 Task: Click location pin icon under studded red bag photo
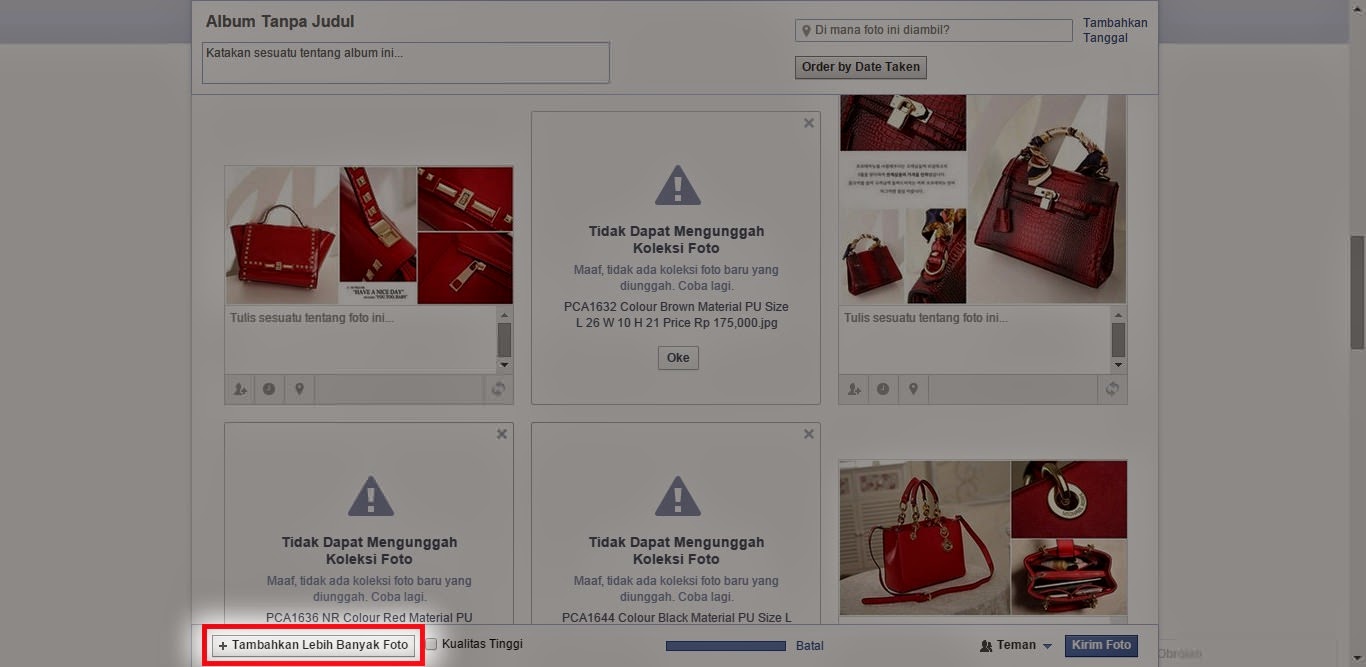pos(299,389)
